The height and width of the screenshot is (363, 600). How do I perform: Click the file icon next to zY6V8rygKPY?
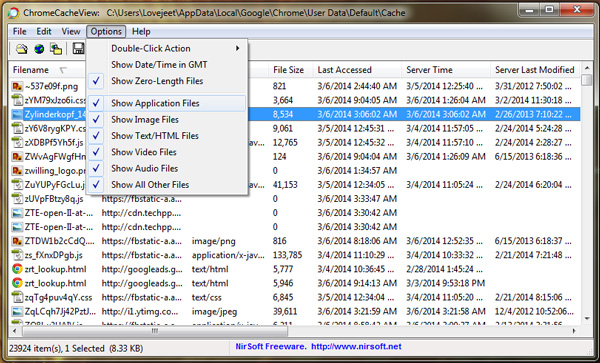coord(17,128)
